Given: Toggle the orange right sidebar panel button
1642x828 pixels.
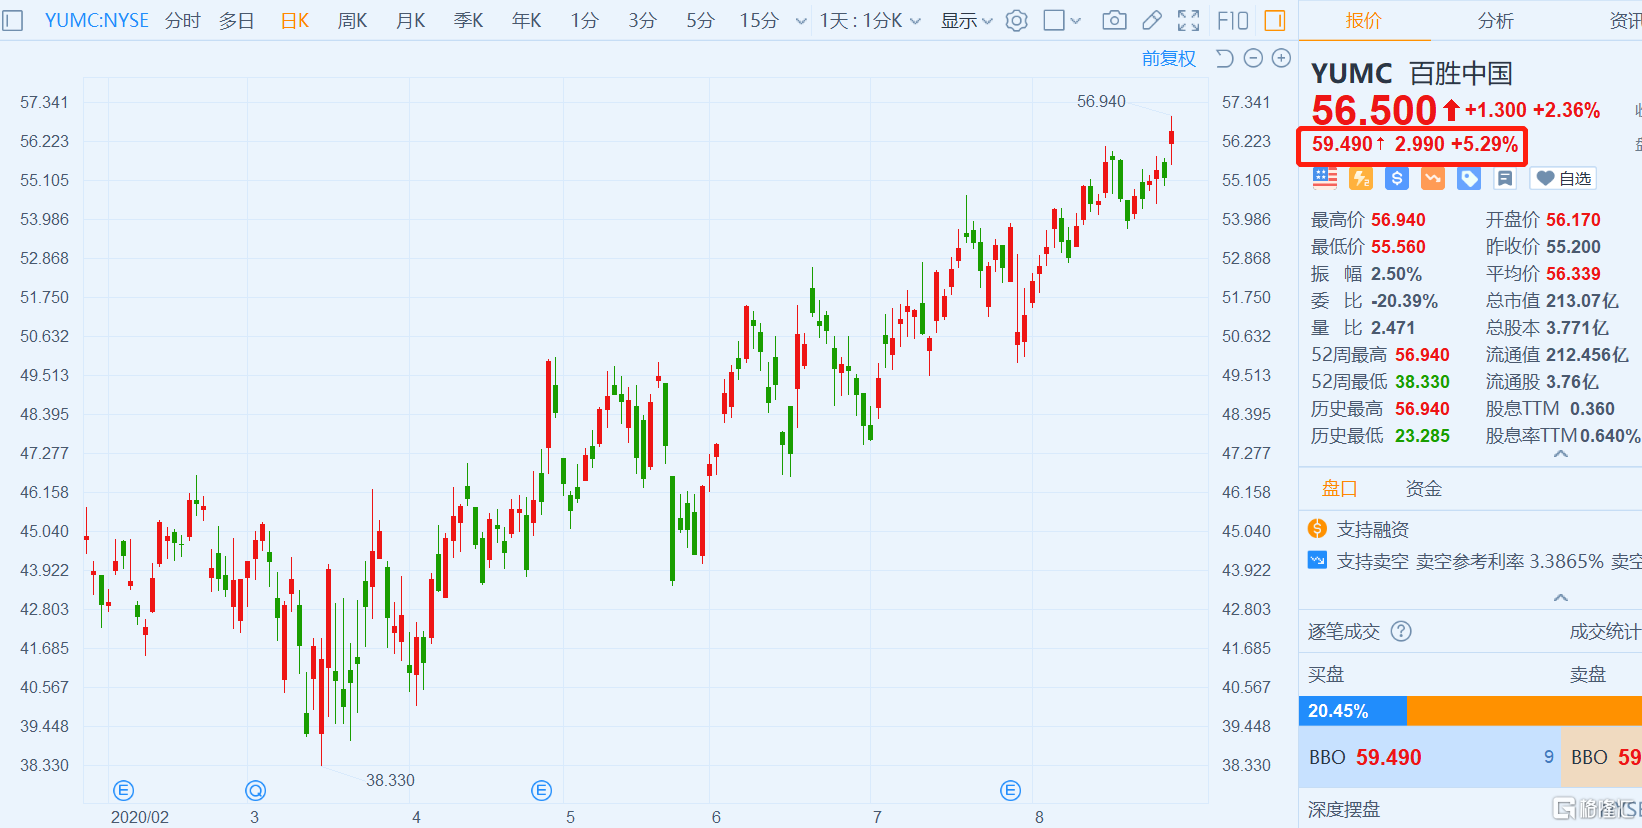Looking at the screenshot, I should click(1275, 20).
